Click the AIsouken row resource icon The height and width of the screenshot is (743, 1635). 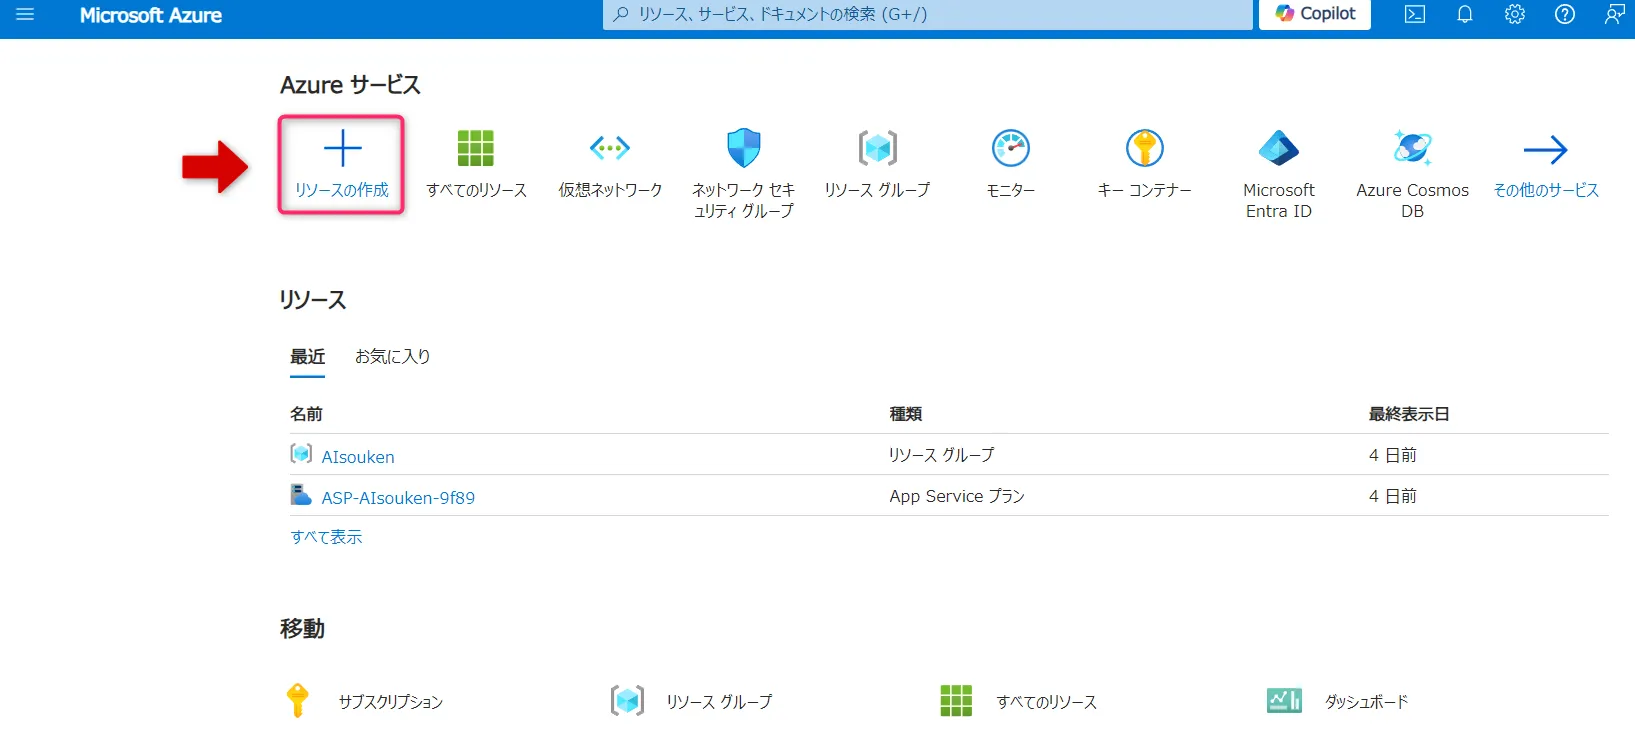[301, 454]
